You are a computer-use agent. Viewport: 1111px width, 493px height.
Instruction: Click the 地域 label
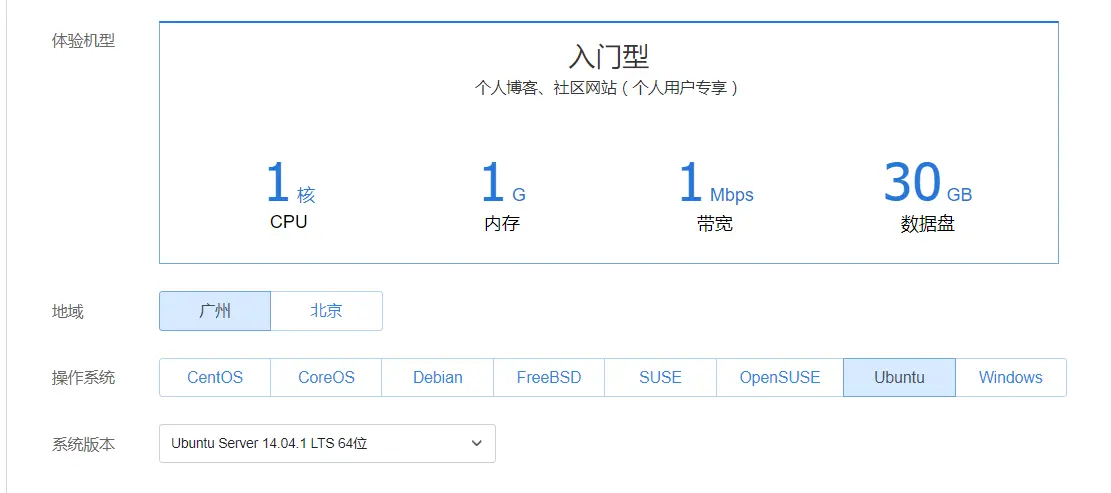click(x=67, y=312)
